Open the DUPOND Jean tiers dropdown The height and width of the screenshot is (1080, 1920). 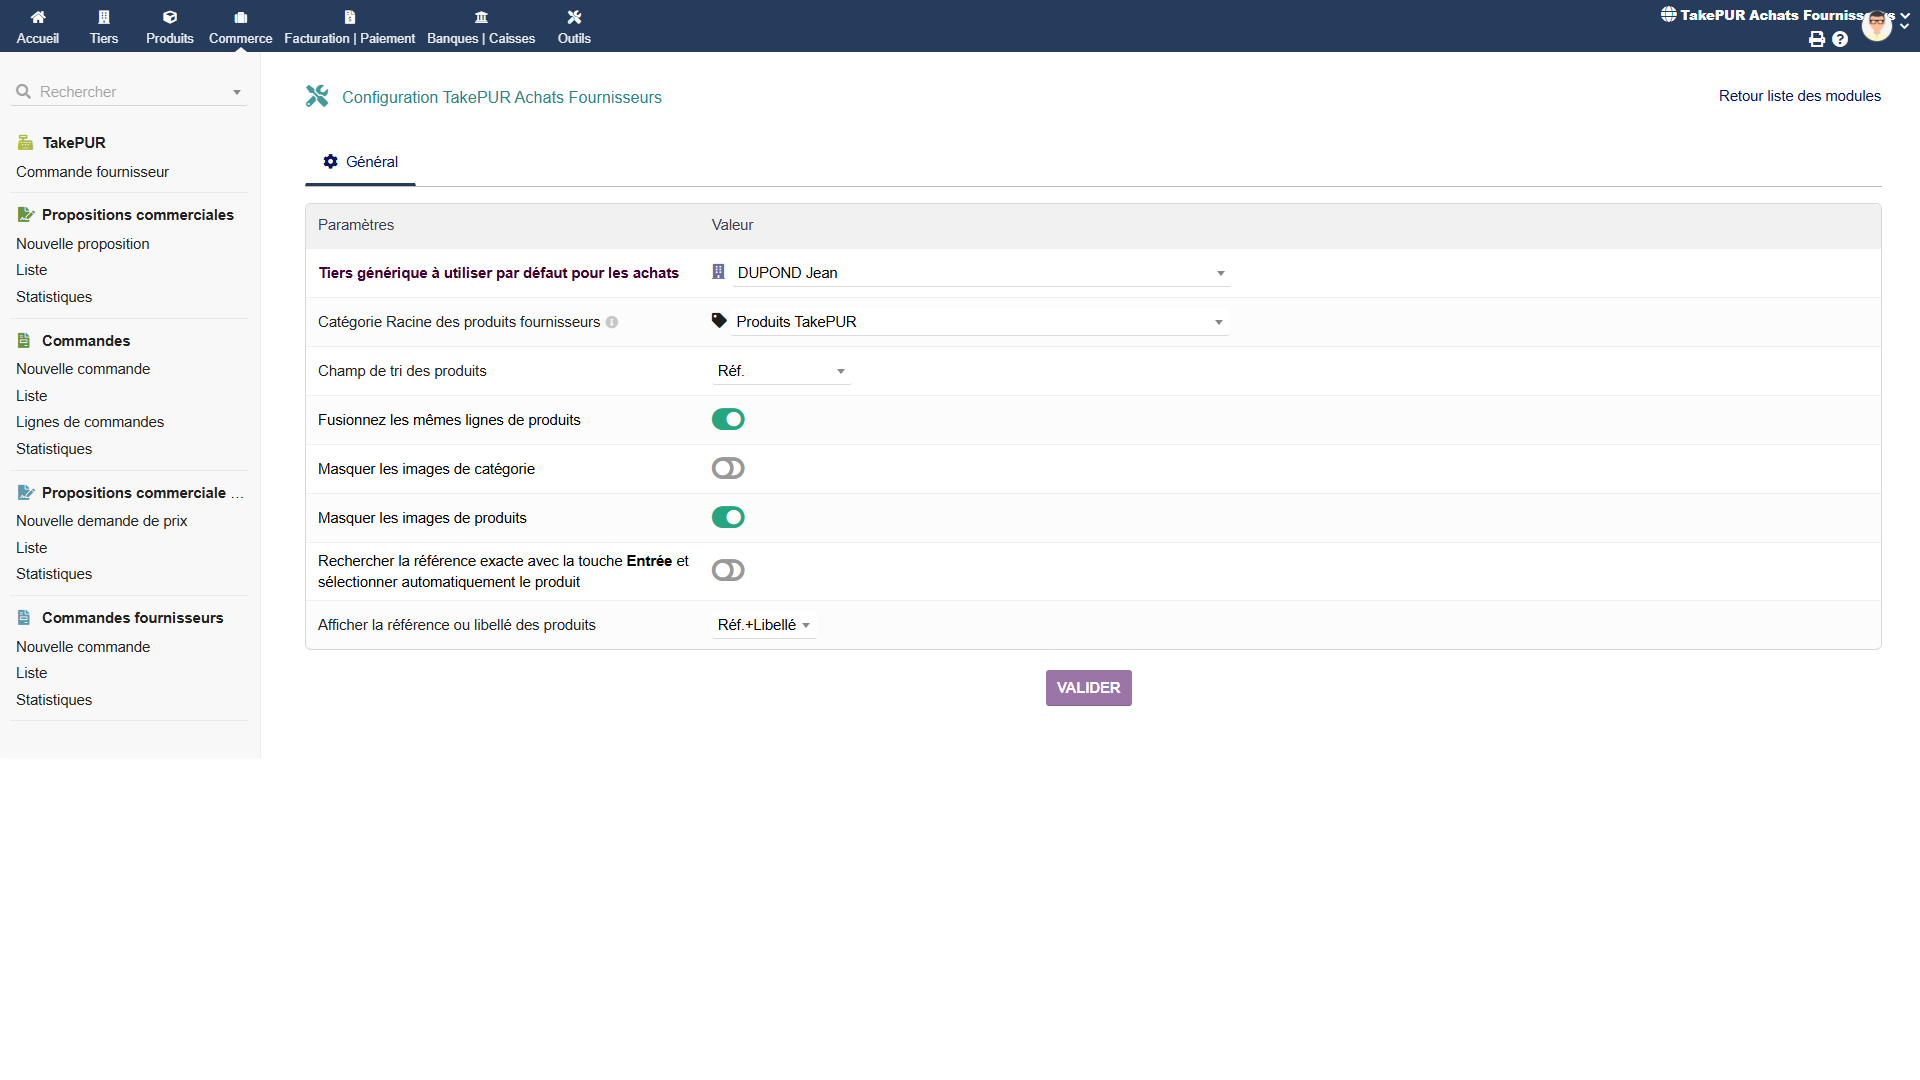(x=980, y=273)
